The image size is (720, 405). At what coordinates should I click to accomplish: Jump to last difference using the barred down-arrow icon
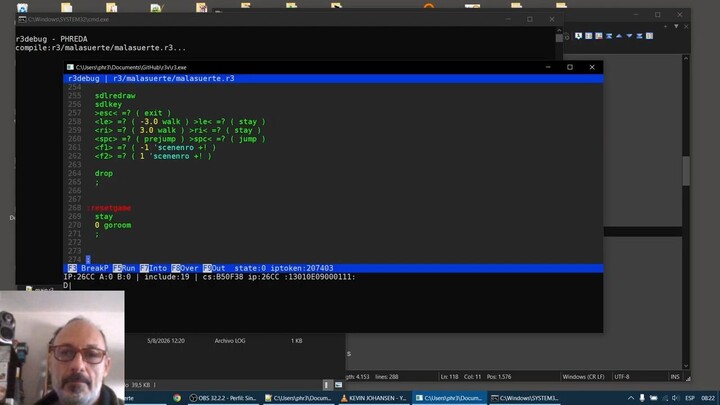(x=639, y=36)
